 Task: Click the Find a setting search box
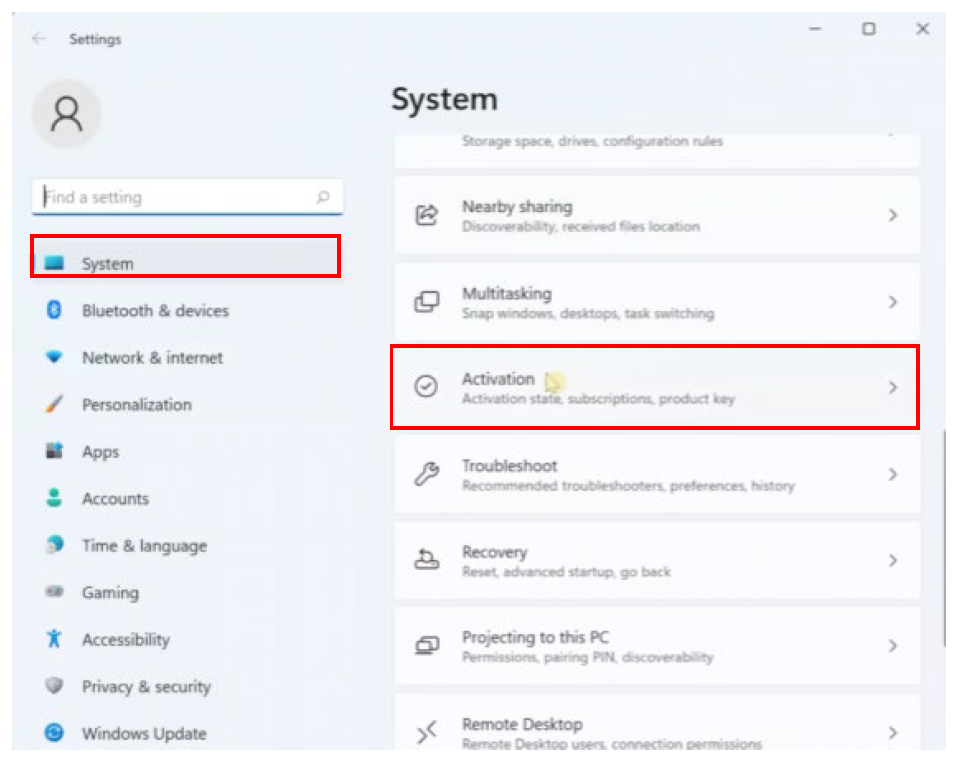pos(180,197)
